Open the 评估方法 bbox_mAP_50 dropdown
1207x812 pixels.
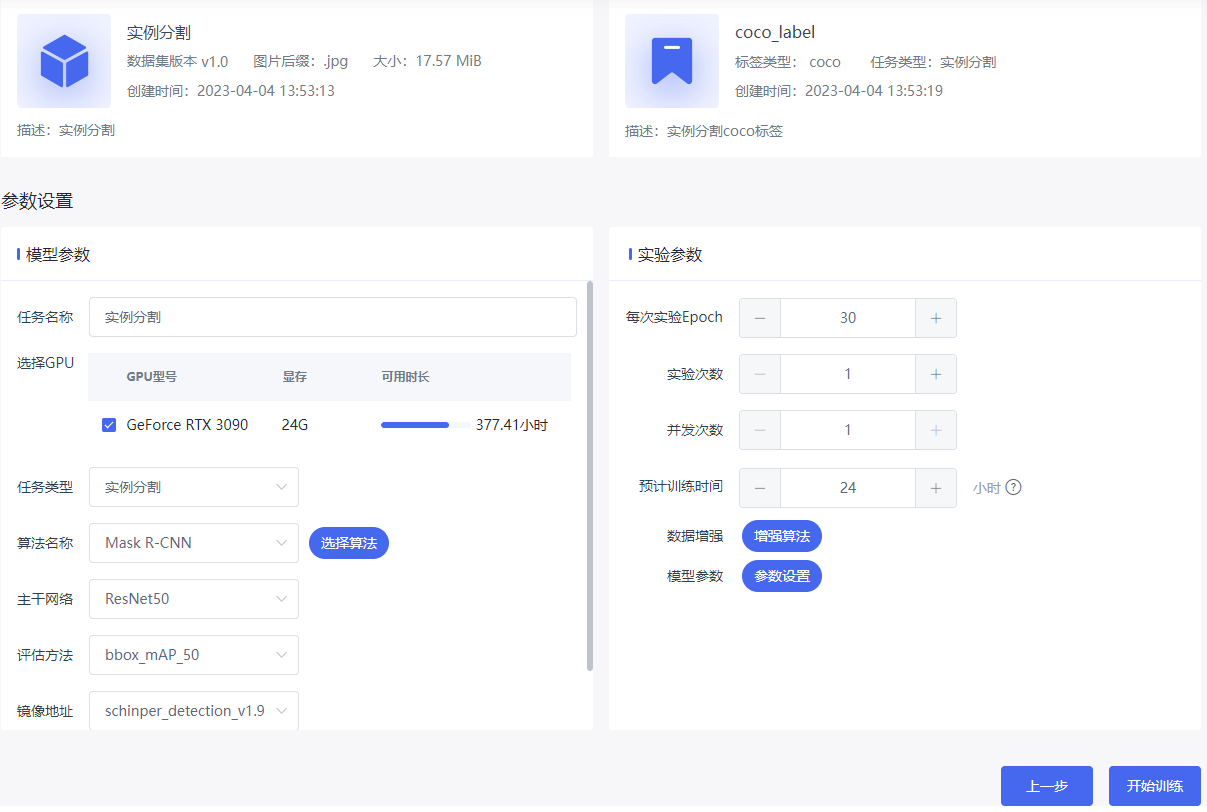point(194,655)
